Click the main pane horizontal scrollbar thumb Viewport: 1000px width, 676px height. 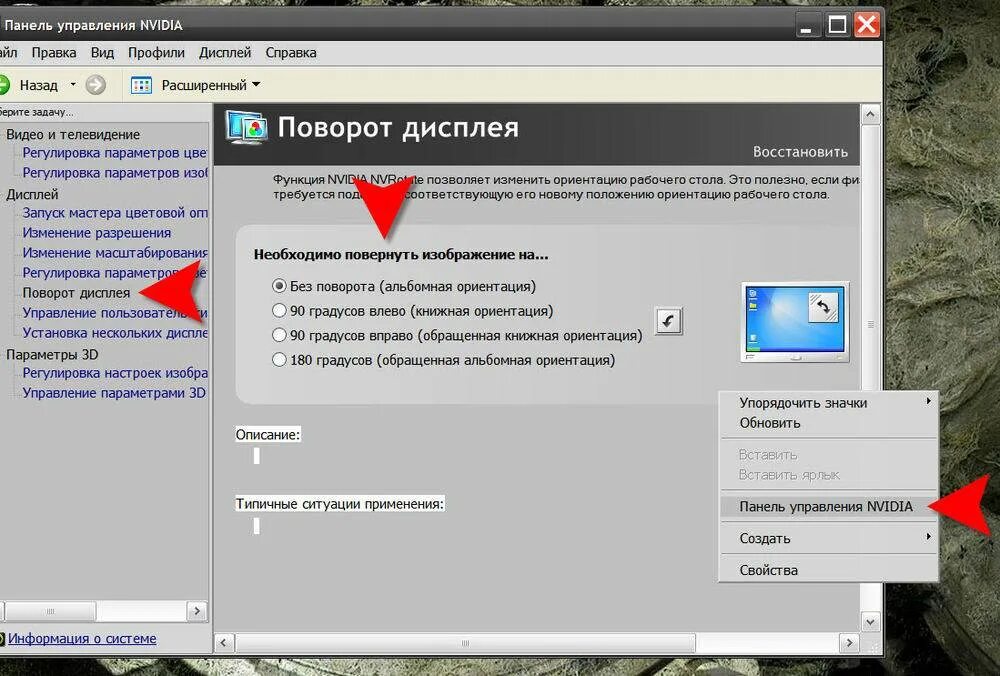(464, 642)
